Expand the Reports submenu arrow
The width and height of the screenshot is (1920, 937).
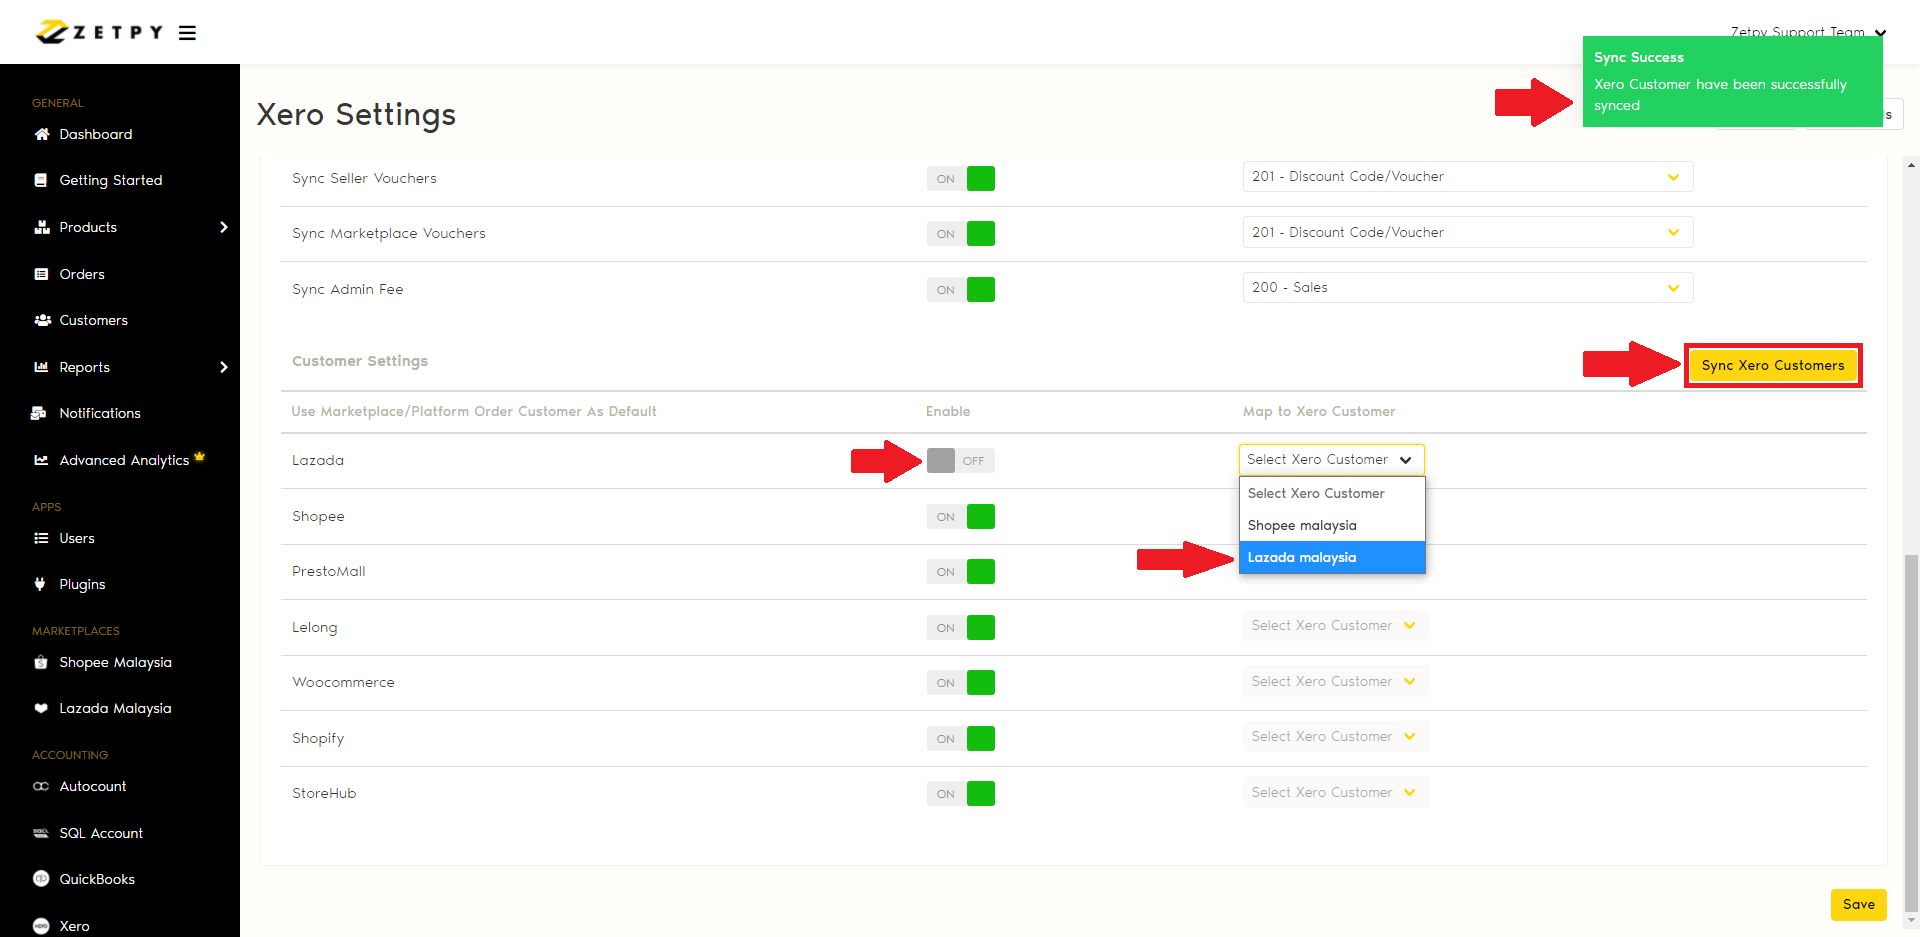point(224,367)
